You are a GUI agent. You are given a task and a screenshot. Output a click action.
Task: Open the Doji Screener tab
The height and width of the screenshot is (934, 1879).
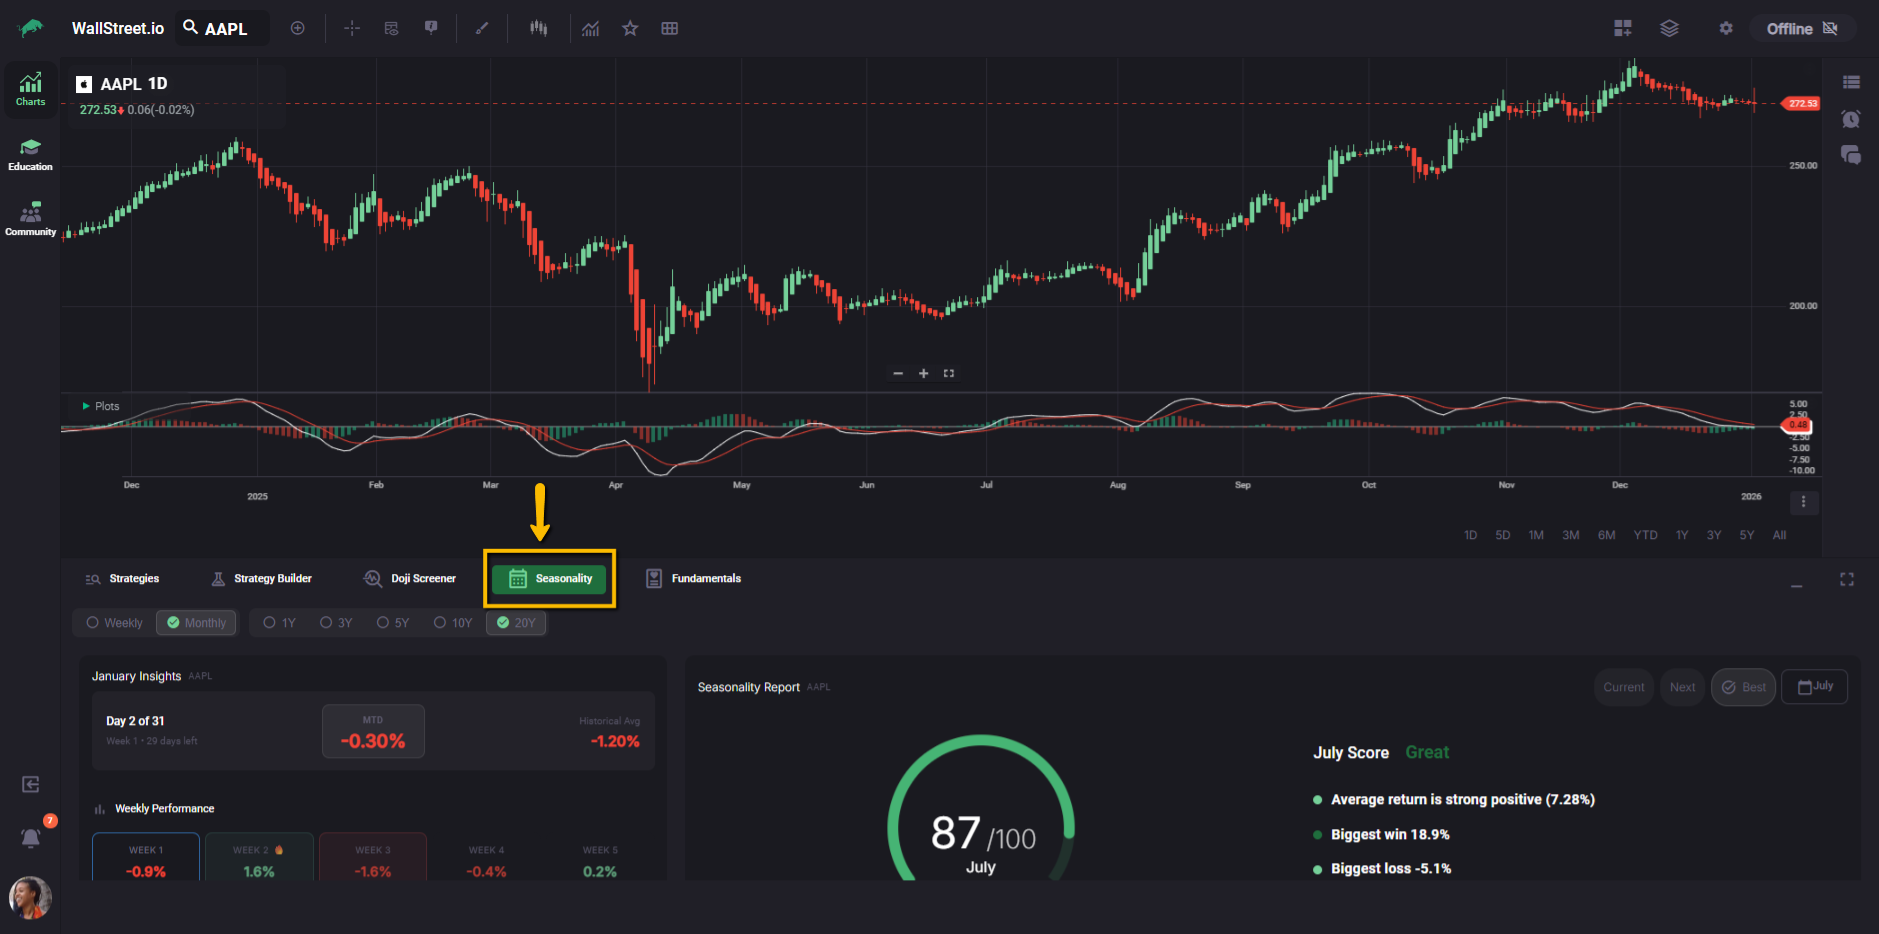click(x=410, y=579)
